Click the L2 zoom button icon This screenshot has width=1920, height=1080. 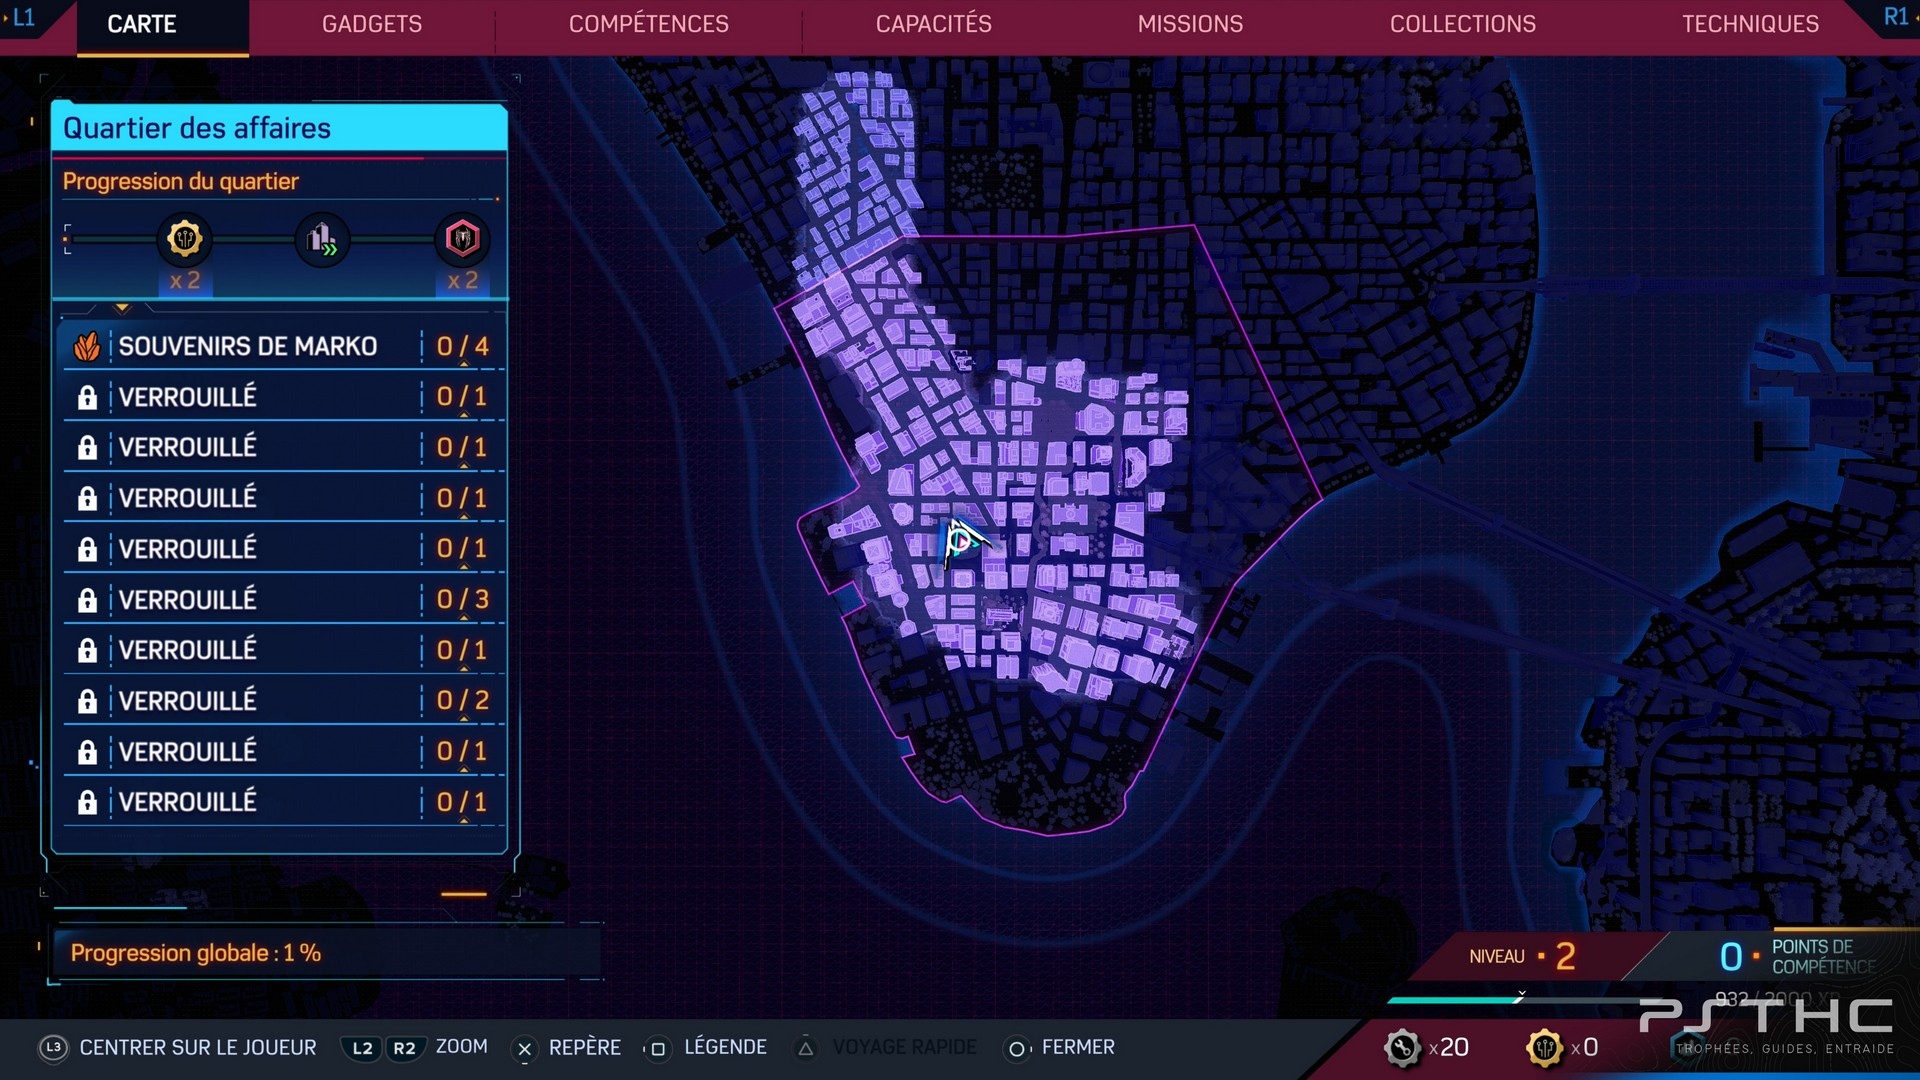point(362,1047)
